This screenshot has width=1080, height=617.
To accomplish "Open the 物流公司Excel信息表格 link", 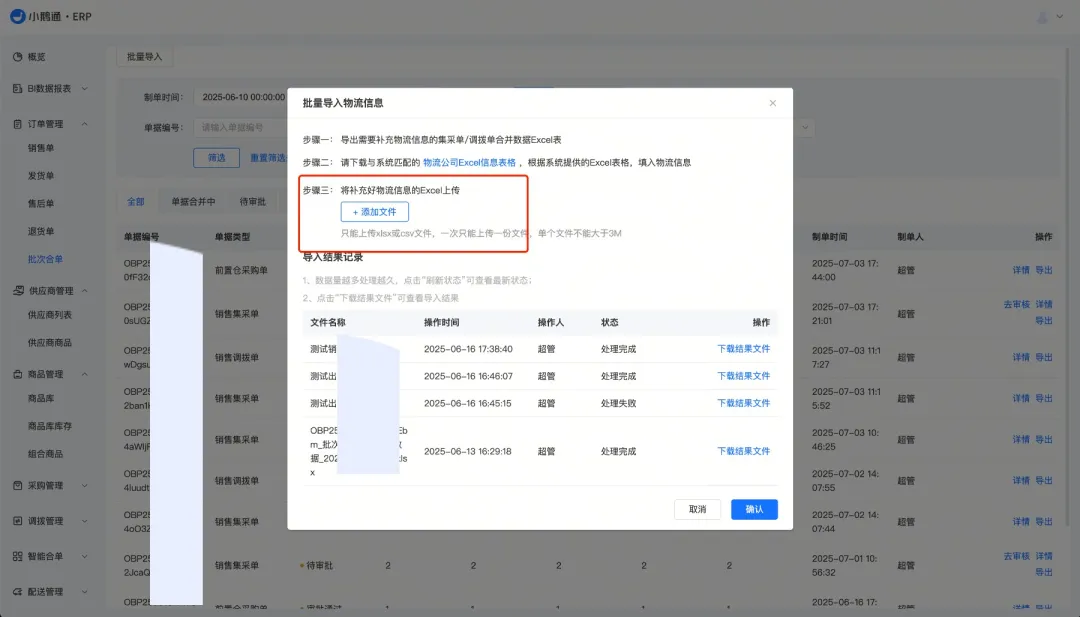I will pyautogui.click(x=469, y=163).
